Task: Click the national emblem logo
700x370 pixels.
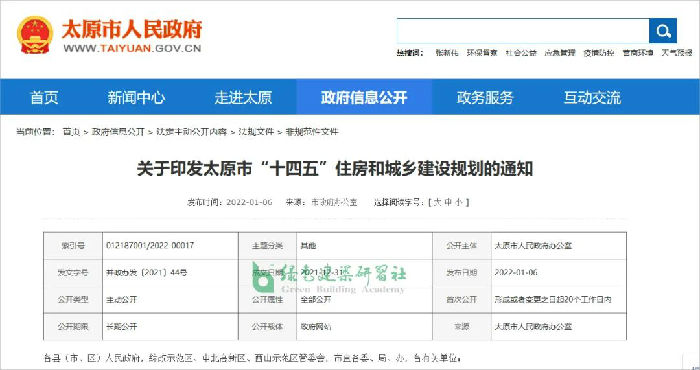Action: coord(35,35)
